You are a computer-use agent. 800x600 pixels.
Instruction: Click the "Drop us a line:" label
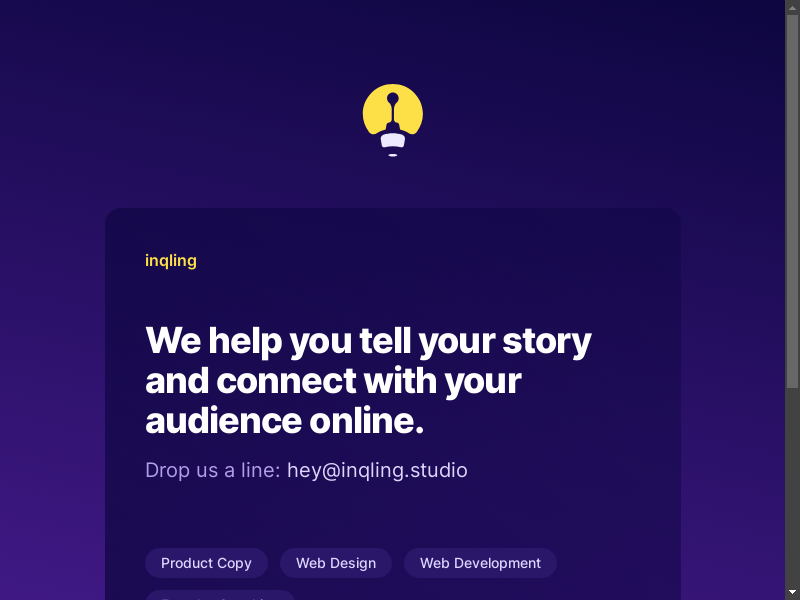(213, 470)
